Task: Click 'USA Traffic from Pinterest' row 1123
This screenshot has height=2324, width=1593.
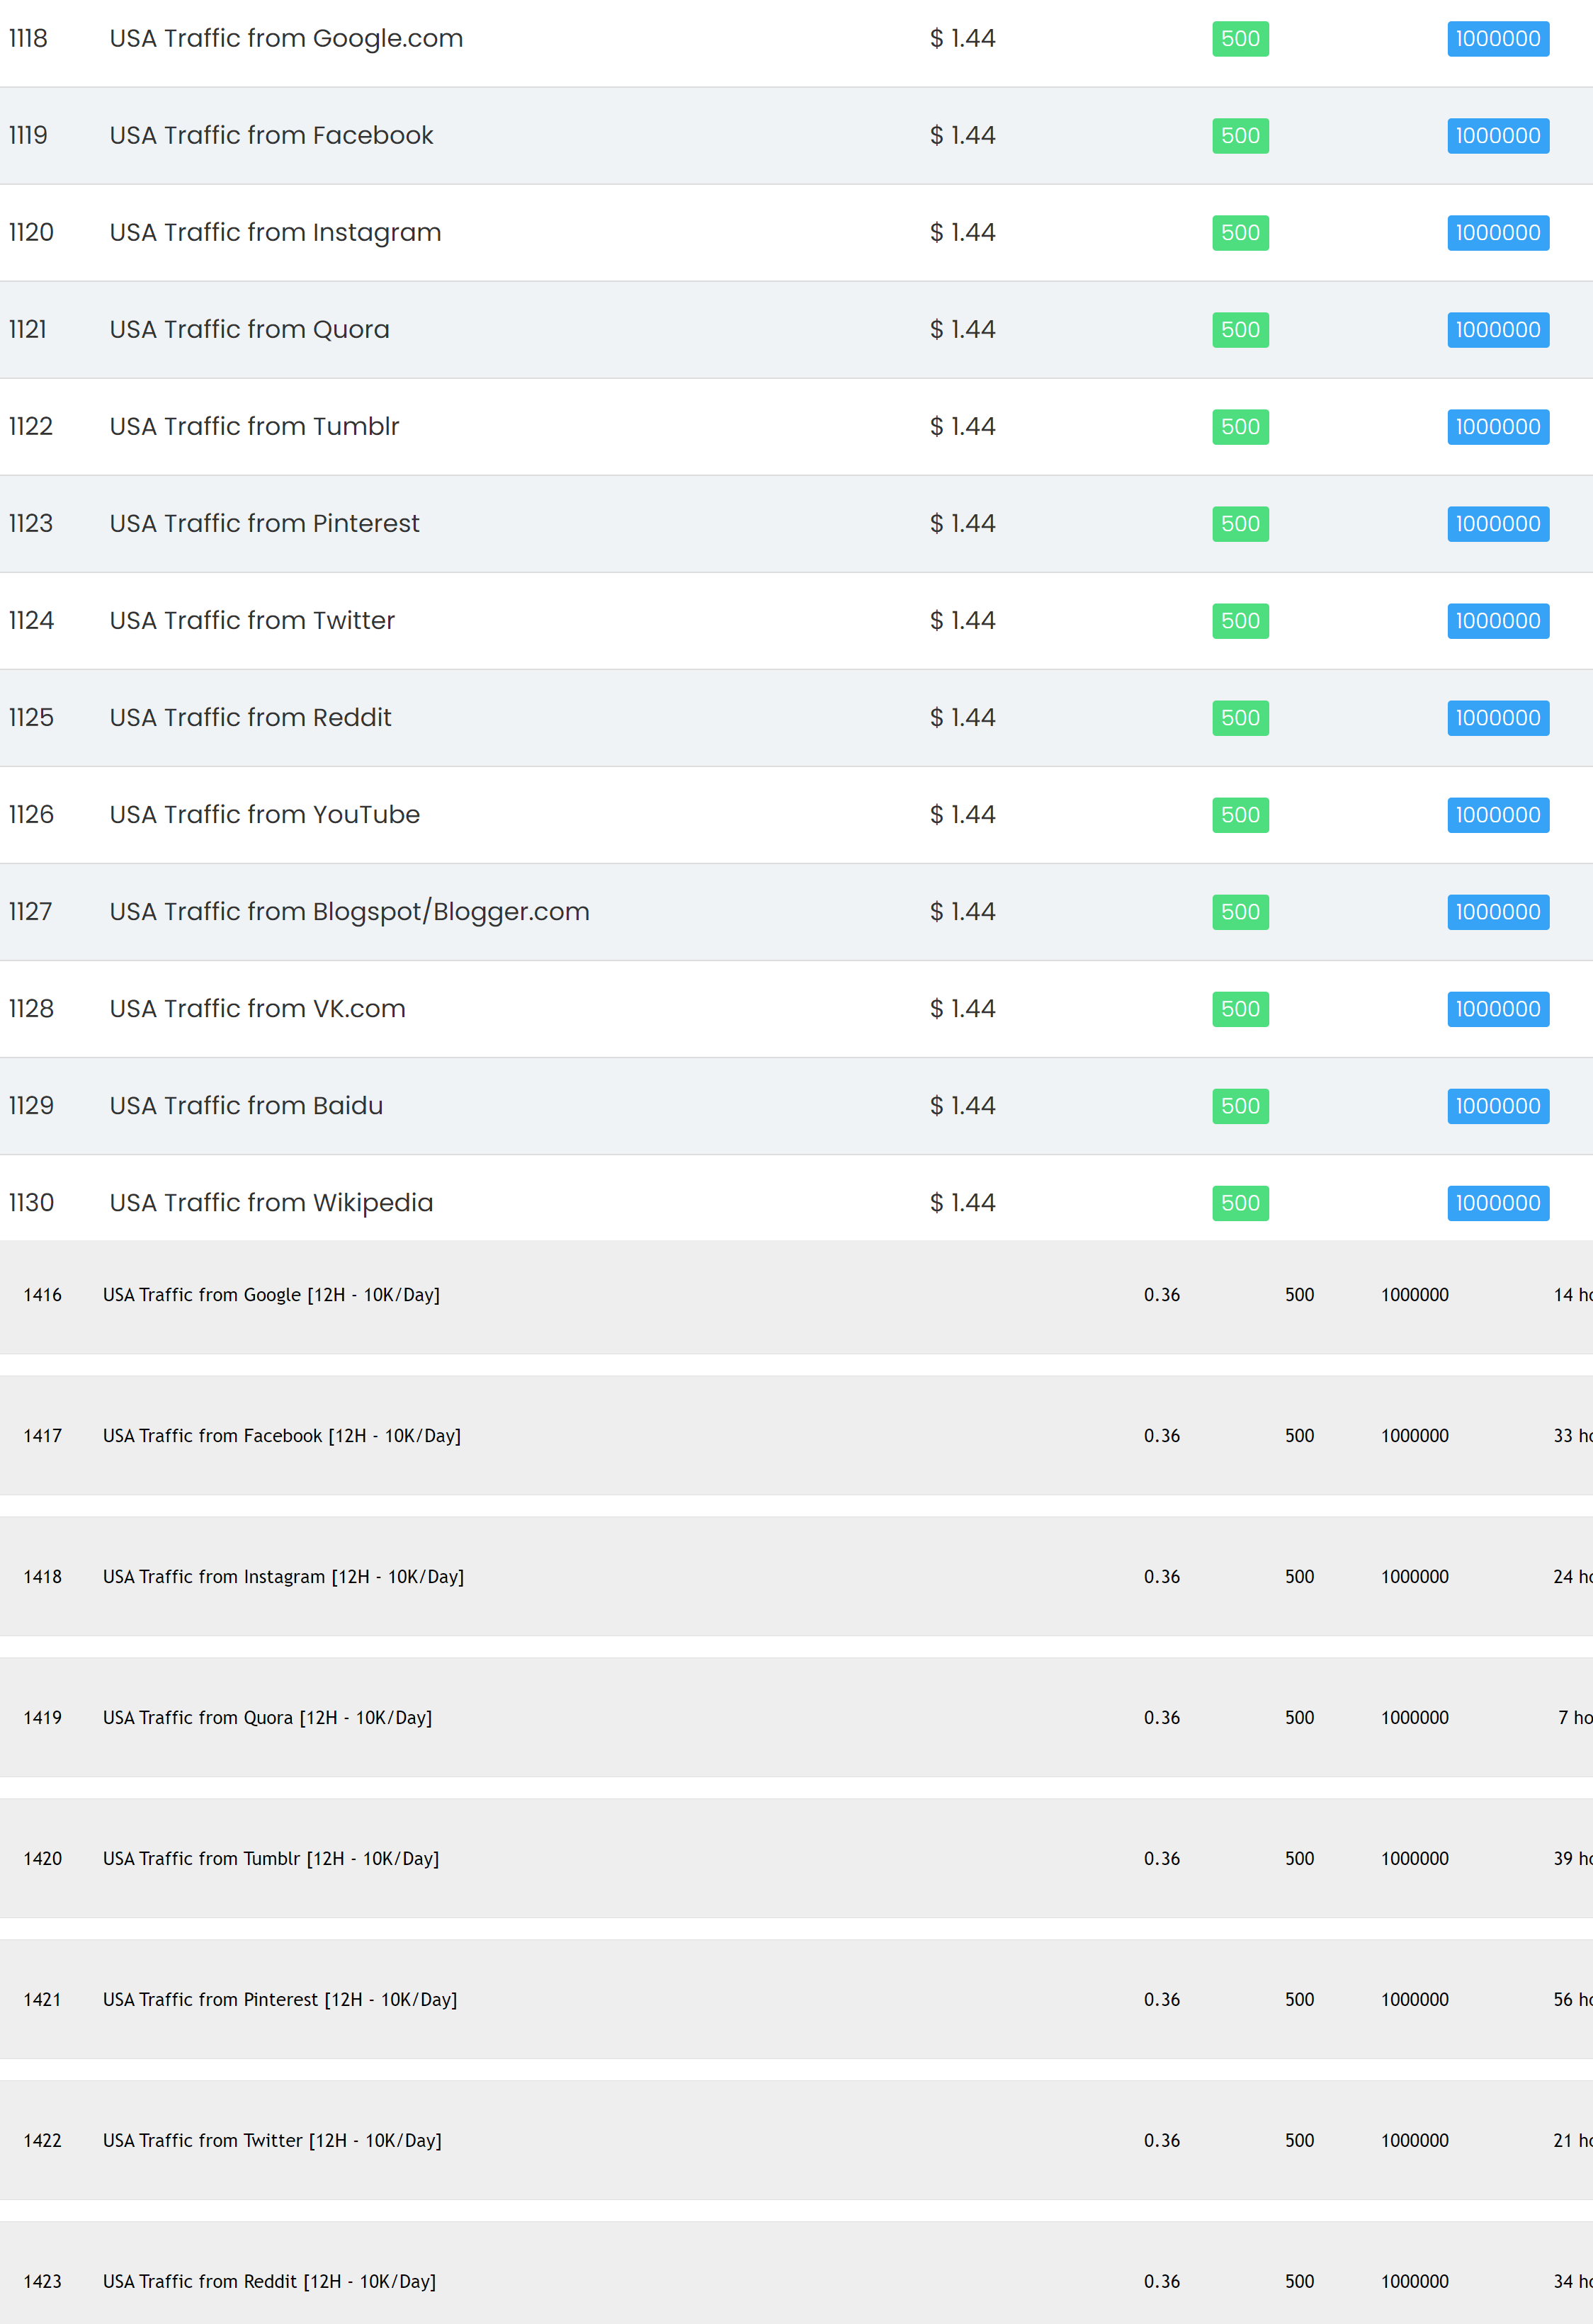Action: [264, 524]
